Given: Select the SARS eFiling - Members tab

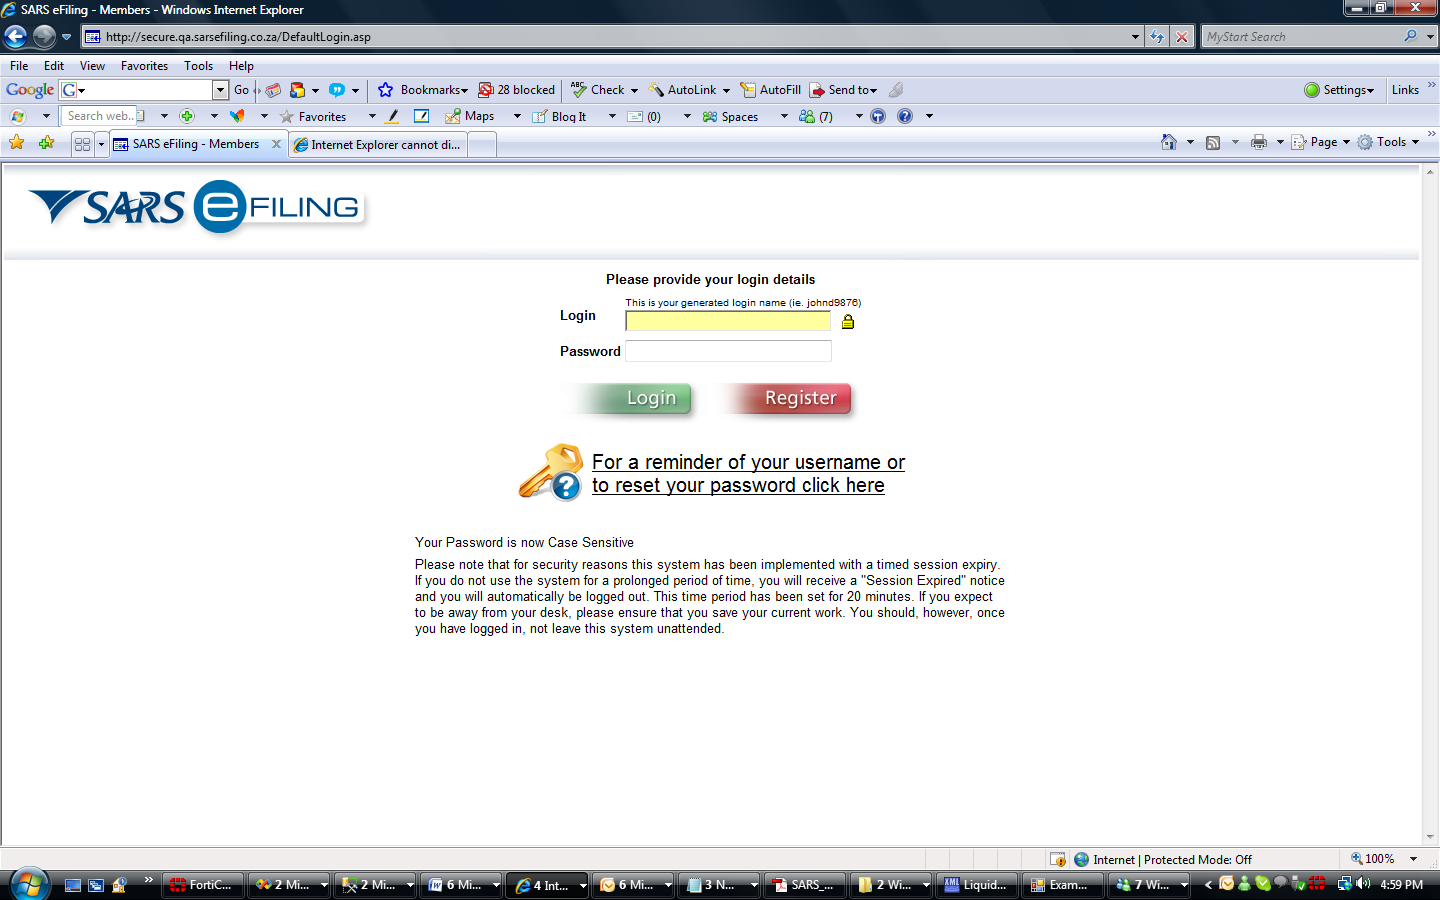Looking at the screenshot, I should pos(196,144).
